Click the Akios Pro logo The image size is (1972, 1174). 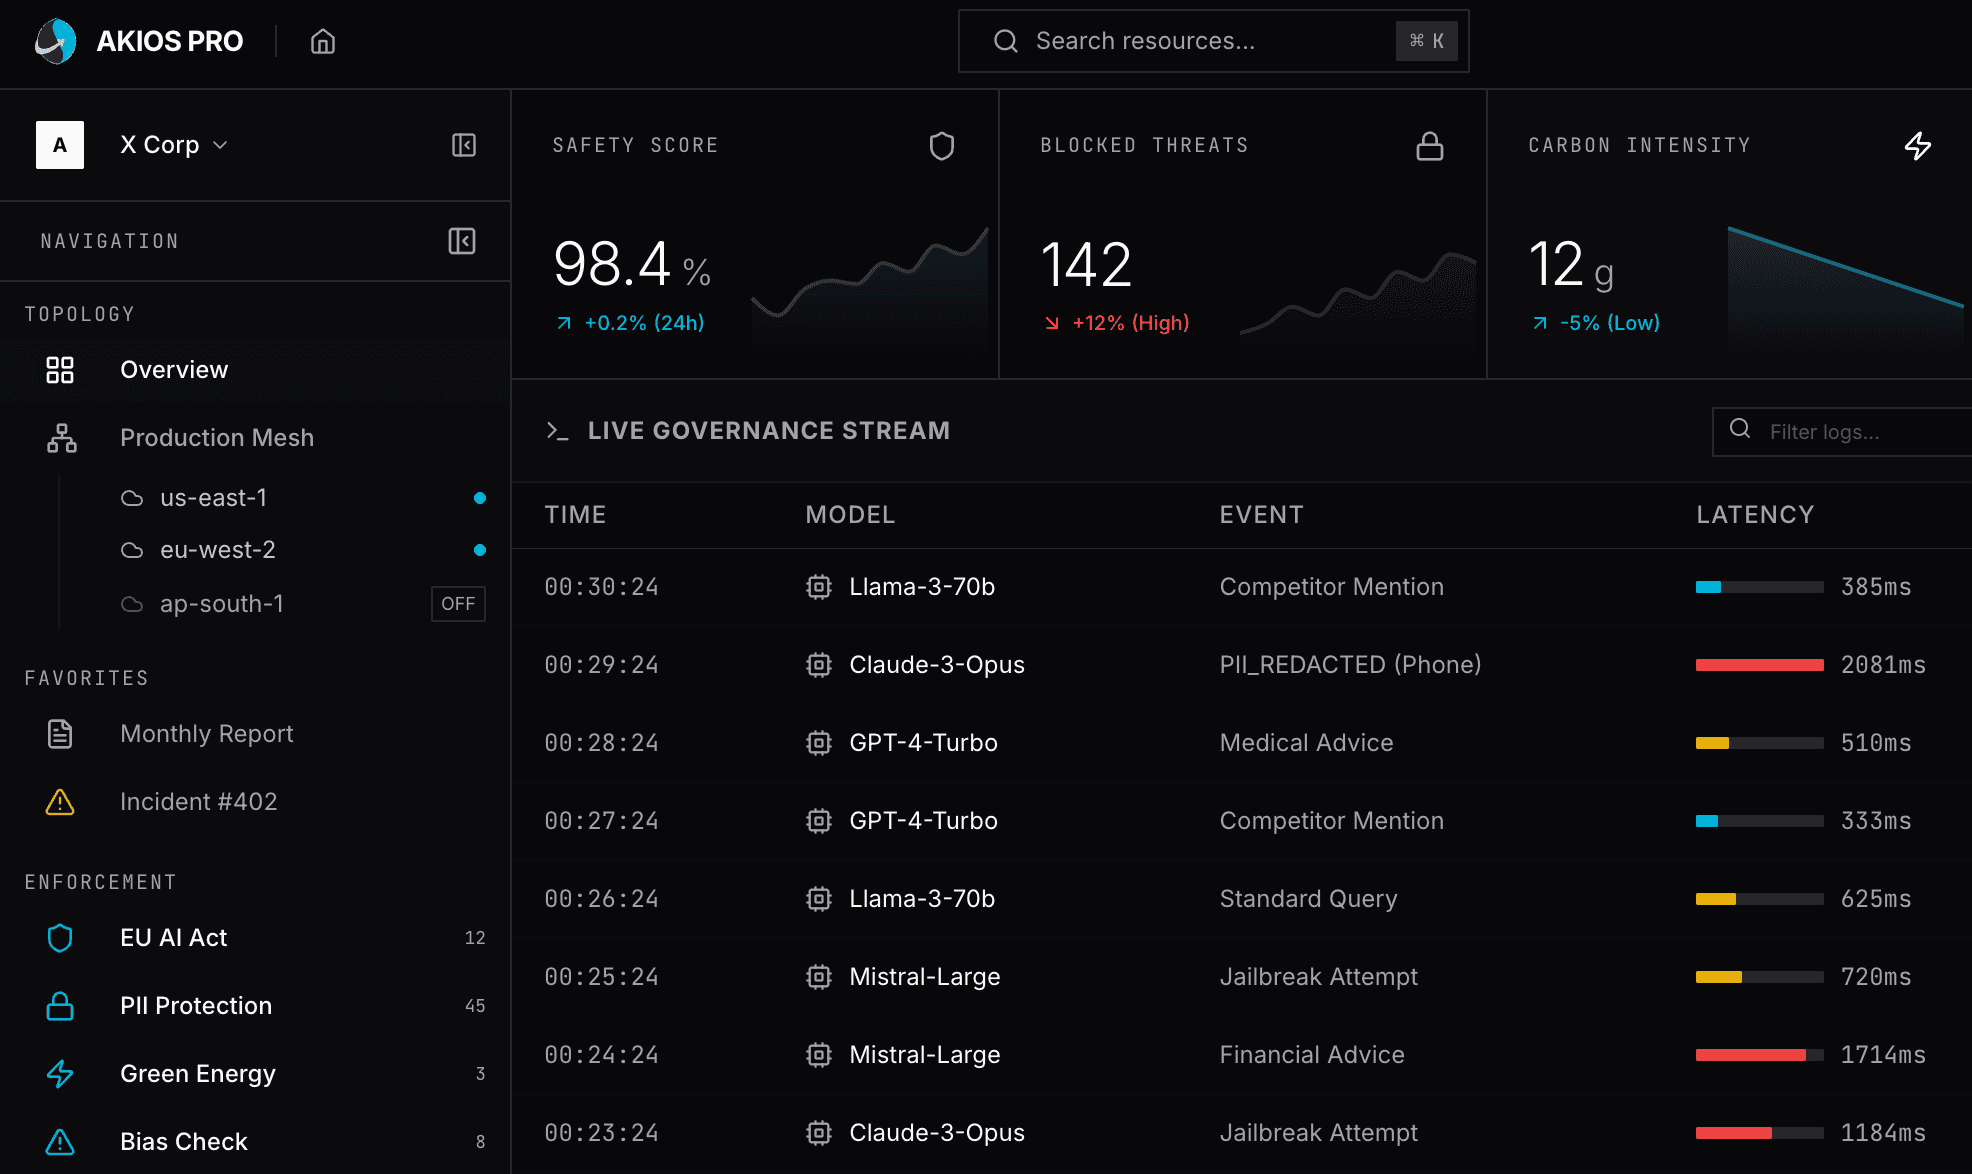pos(56,41)
